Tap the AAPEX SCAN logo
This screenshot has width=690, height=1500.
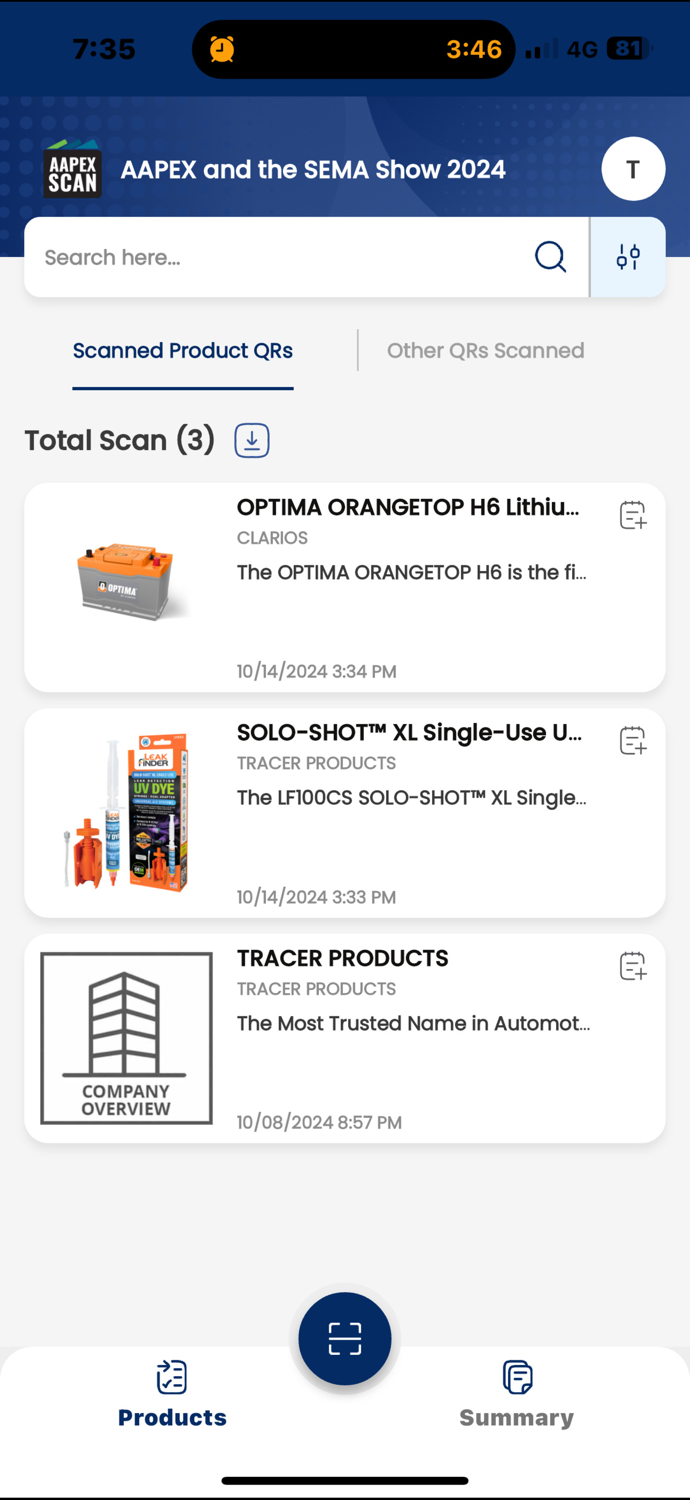pyautogui.click(x=71, y=168)
